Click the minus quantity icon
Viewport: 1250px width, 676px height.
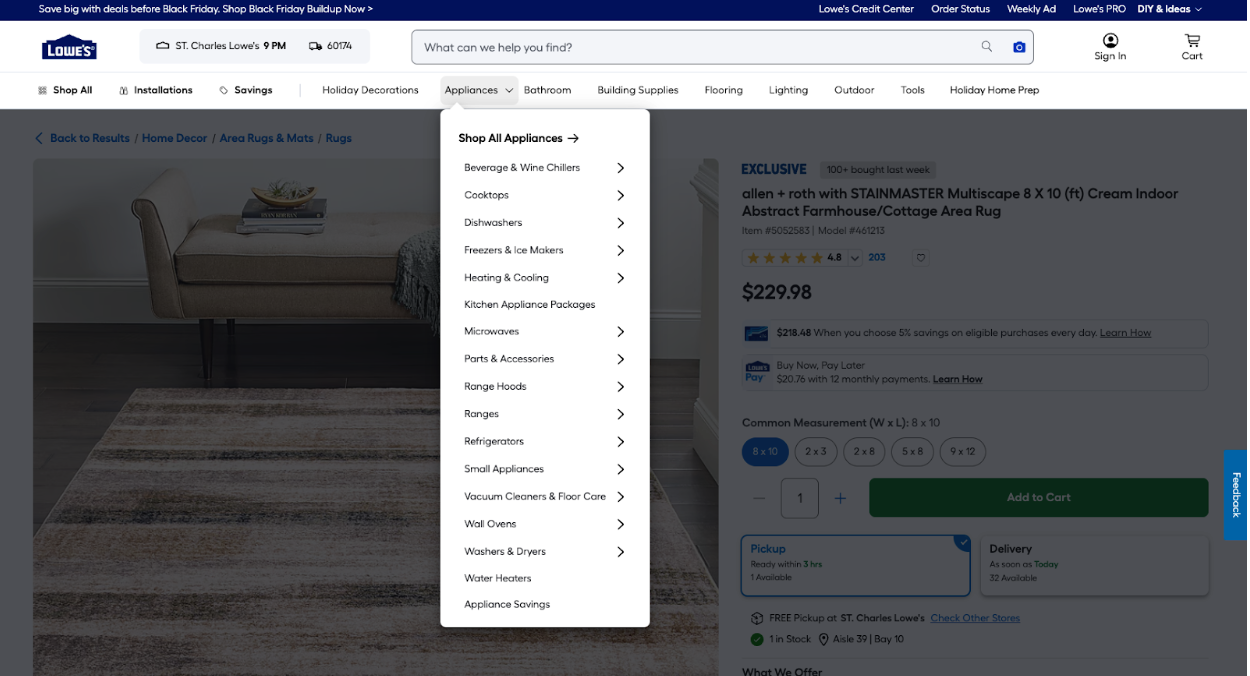(760, 498)
